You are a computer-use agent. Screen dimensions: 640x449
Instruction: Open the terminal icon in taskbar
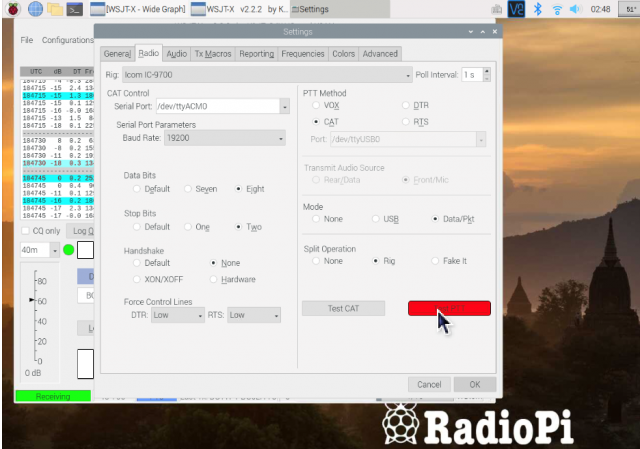click(74, 9)
